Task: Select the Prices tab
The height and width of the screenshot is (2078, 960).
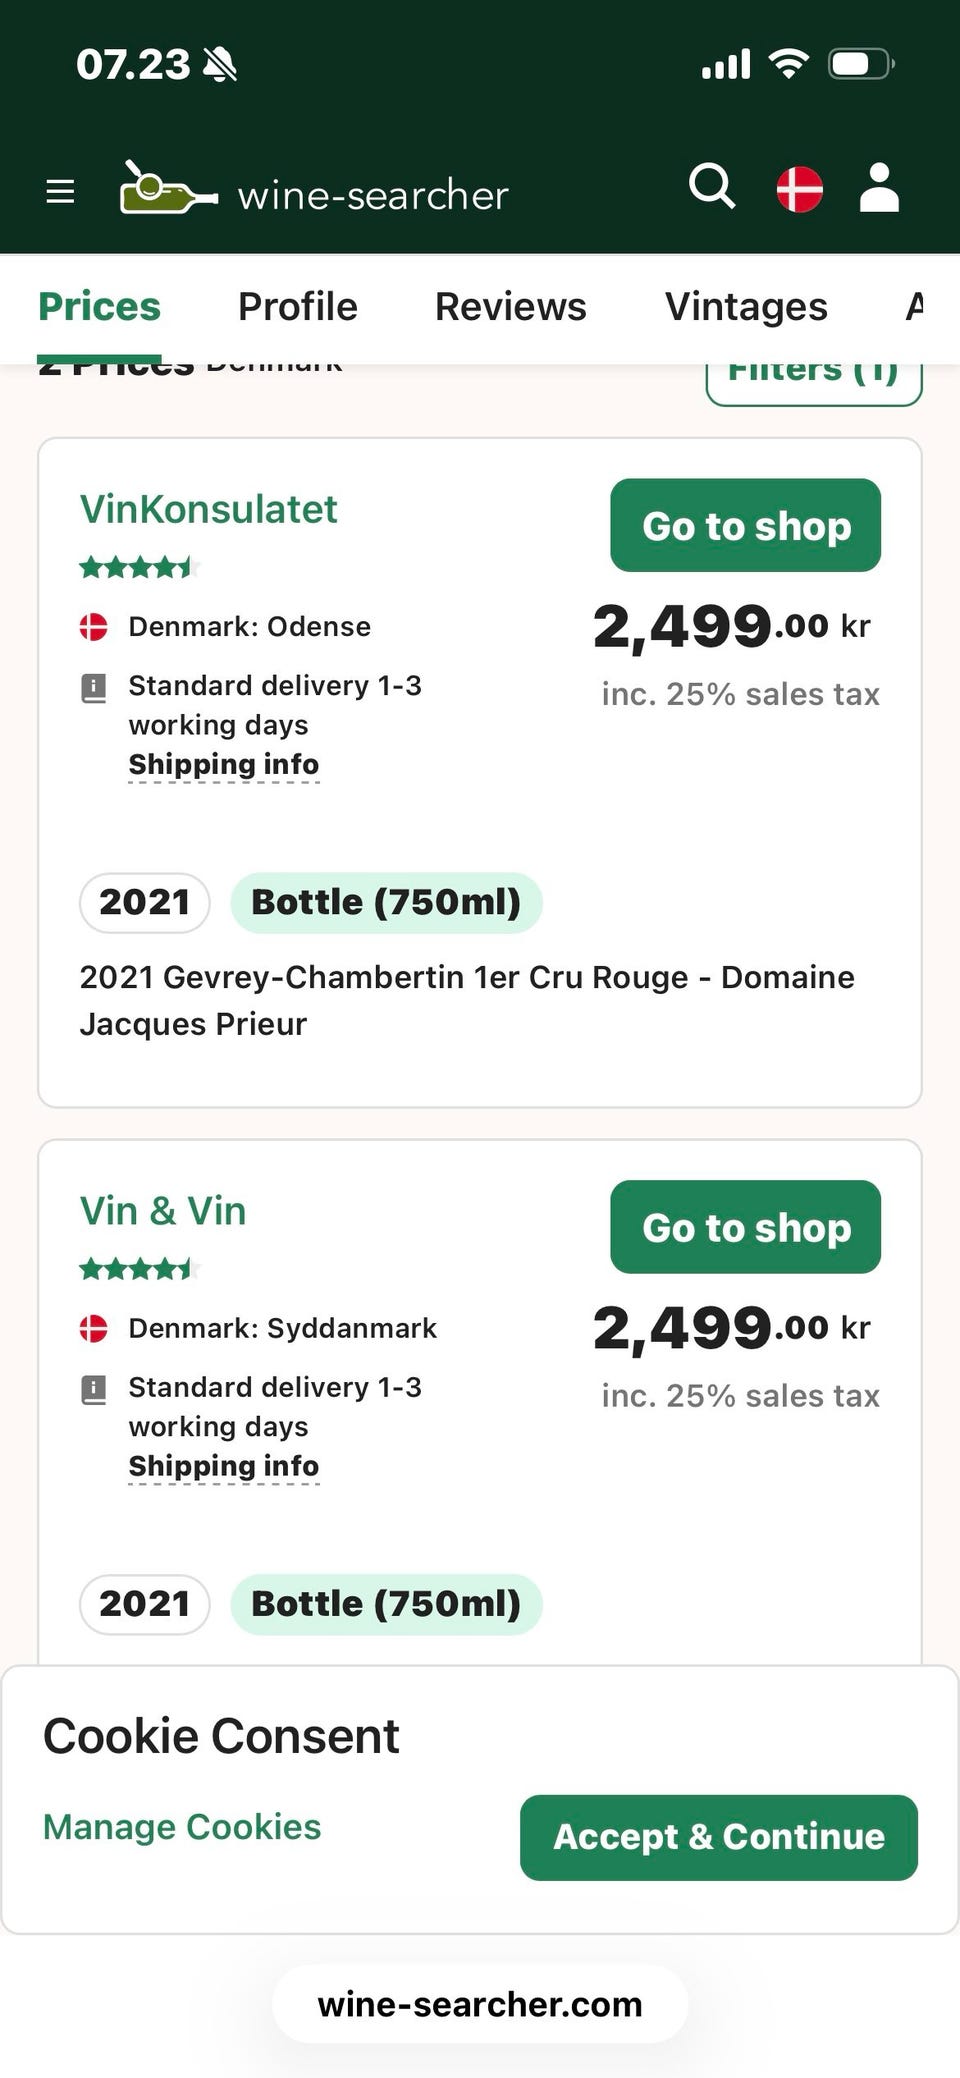Action: (x=99, y=307)
